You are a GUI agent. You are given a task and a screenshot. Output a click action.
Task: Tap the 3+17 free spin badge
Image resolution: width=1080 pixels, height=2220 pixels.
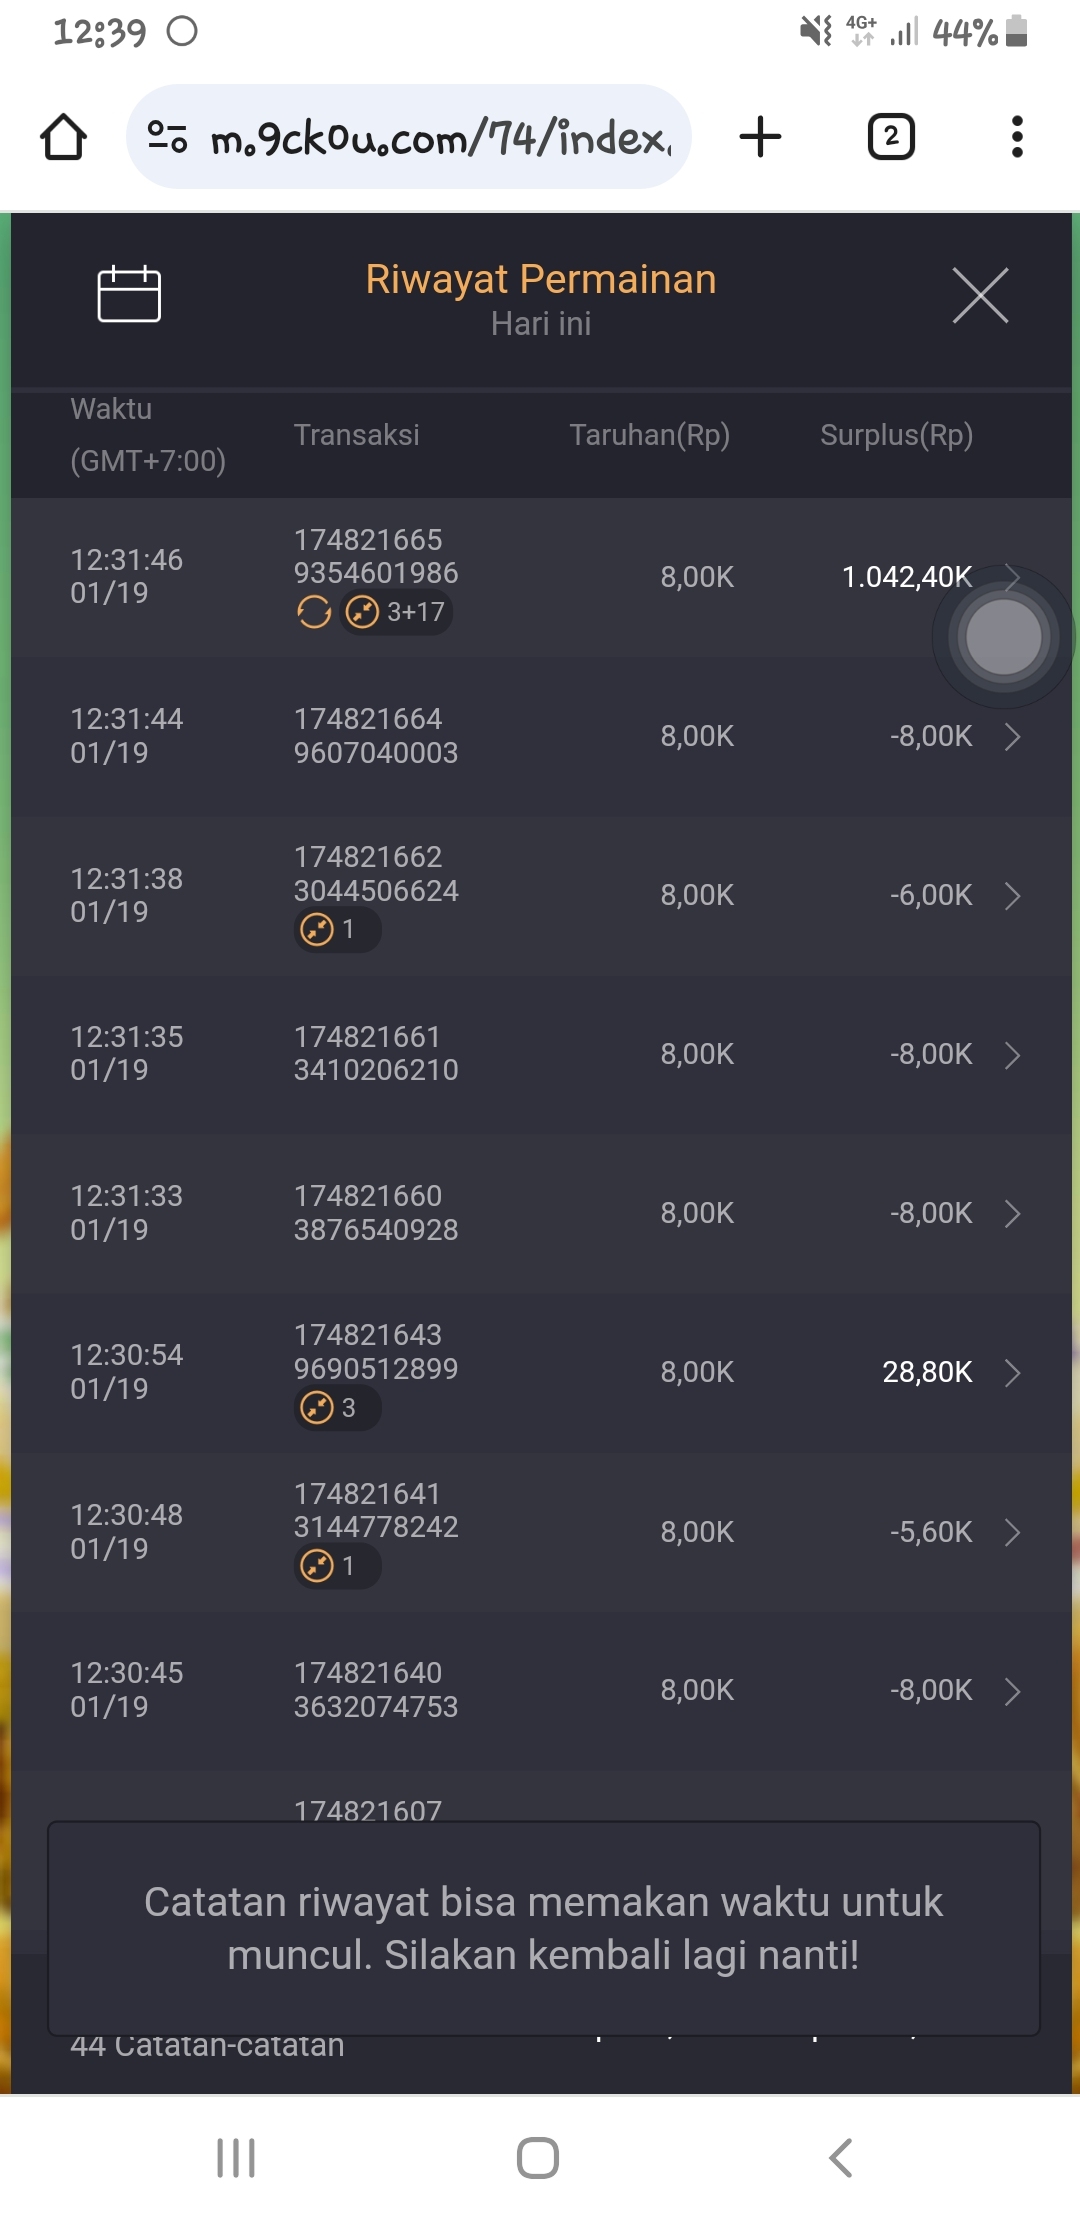point(396,612)
